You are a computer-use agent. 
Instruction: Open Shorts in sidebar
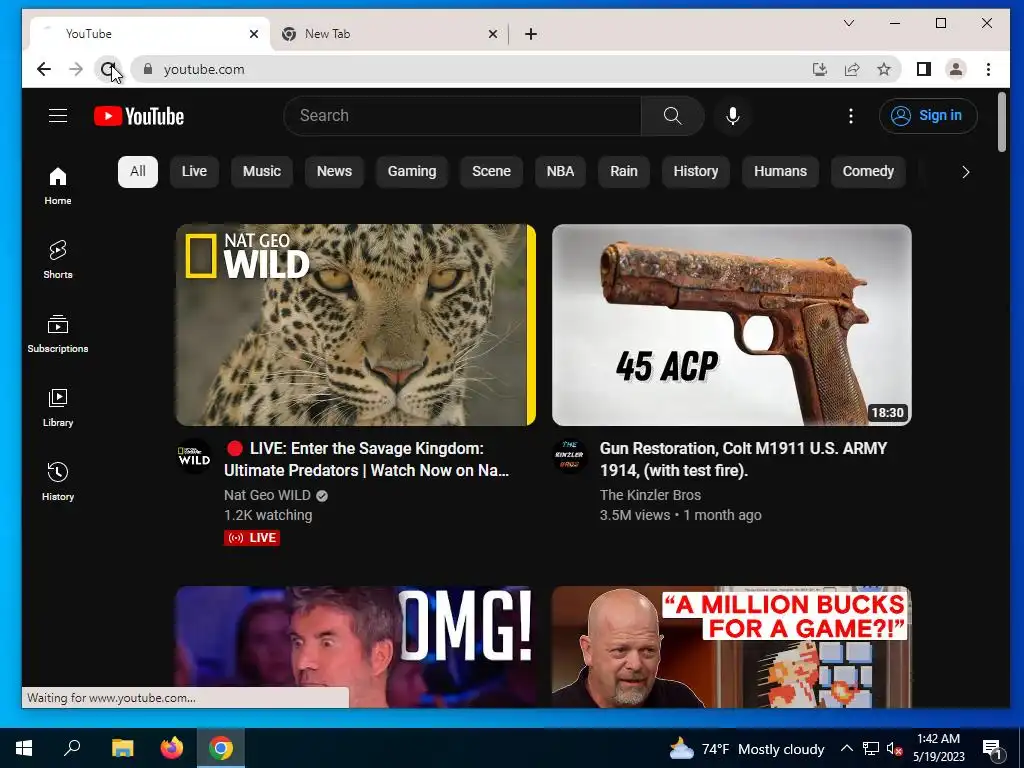point(57,259)
